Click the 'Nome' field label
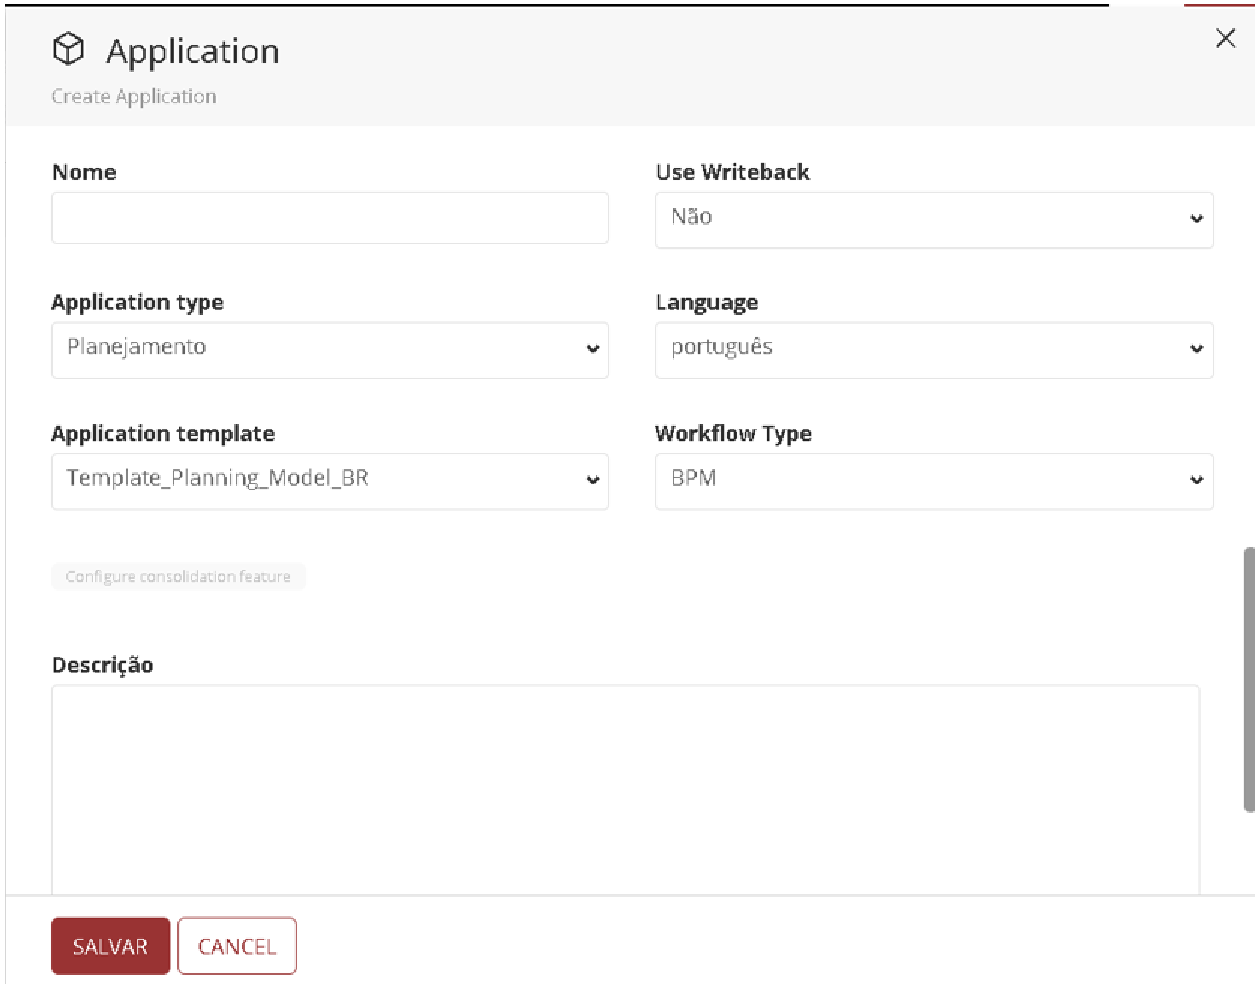Screen dimensions: 1258x984 84,172
